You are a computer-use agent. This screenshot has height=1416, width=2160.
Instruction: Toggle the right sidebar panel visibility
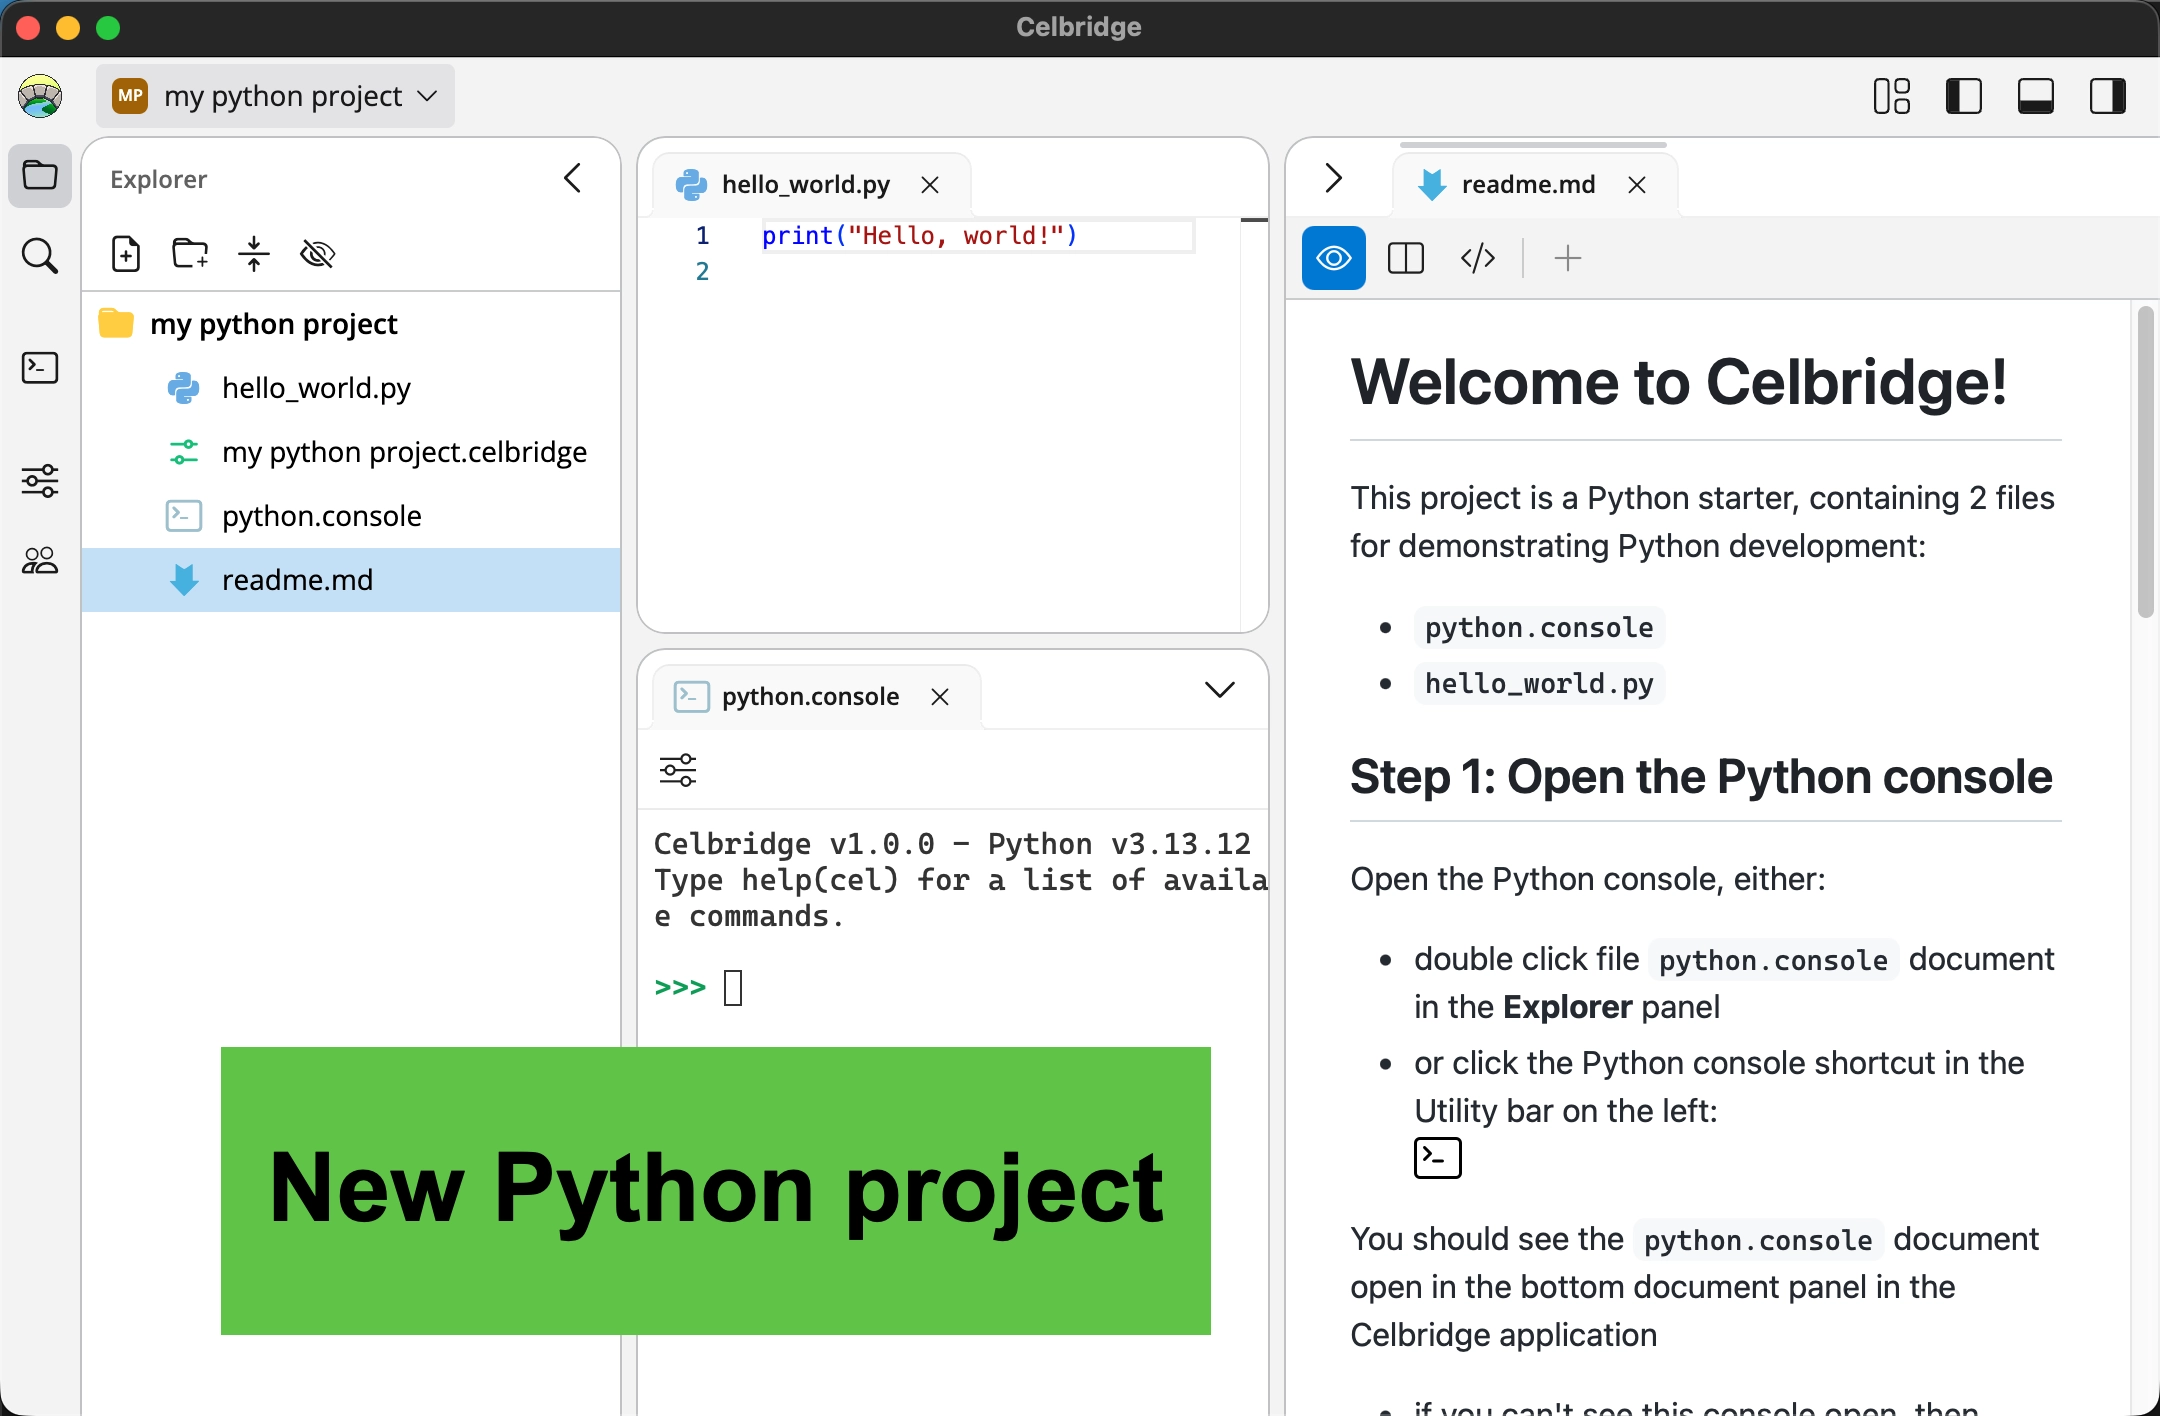(2108, 96)
